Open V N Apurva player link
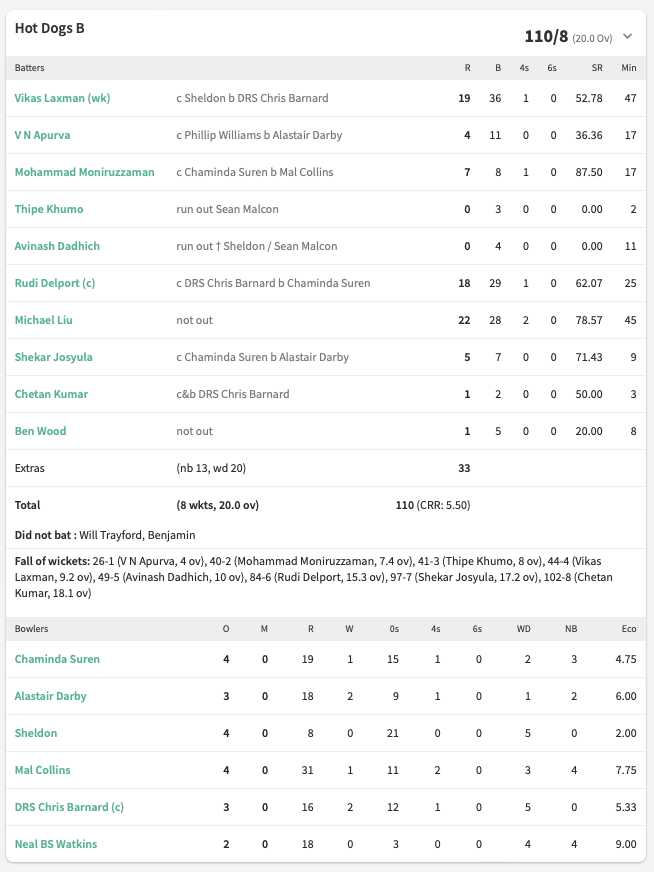Screen dimensions: 654x872 [42, 135]
